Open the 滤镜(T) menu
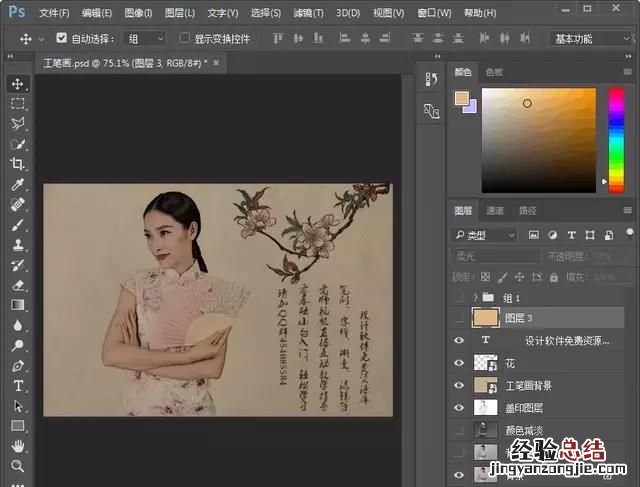Screen dimensions: 640x487 (307, 13)
